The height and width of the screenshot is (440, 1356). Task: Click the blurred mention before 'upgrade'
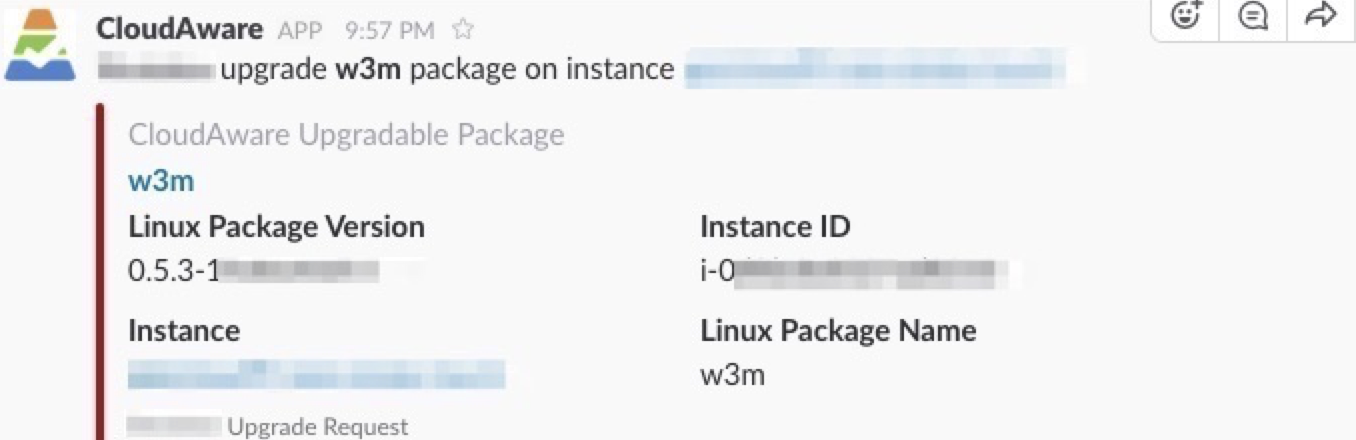click(157, 70)
